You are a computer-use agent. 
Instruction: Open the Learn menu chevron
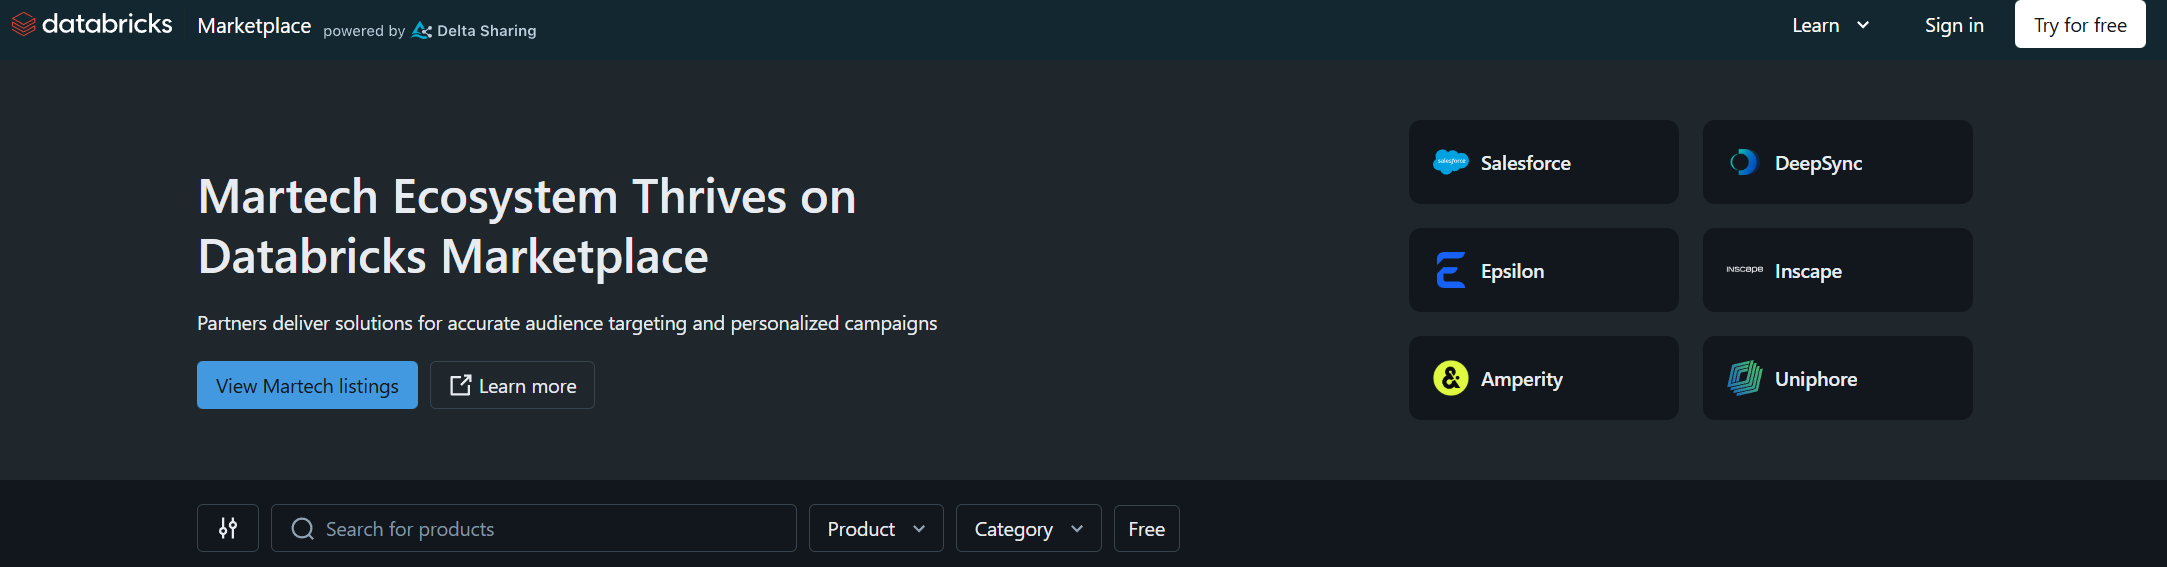point(1863,25)
